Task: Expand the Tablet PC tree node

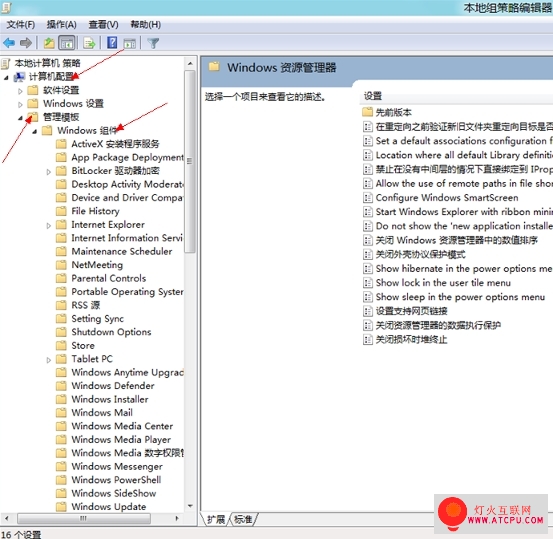Action: click(x=49, y=360)
